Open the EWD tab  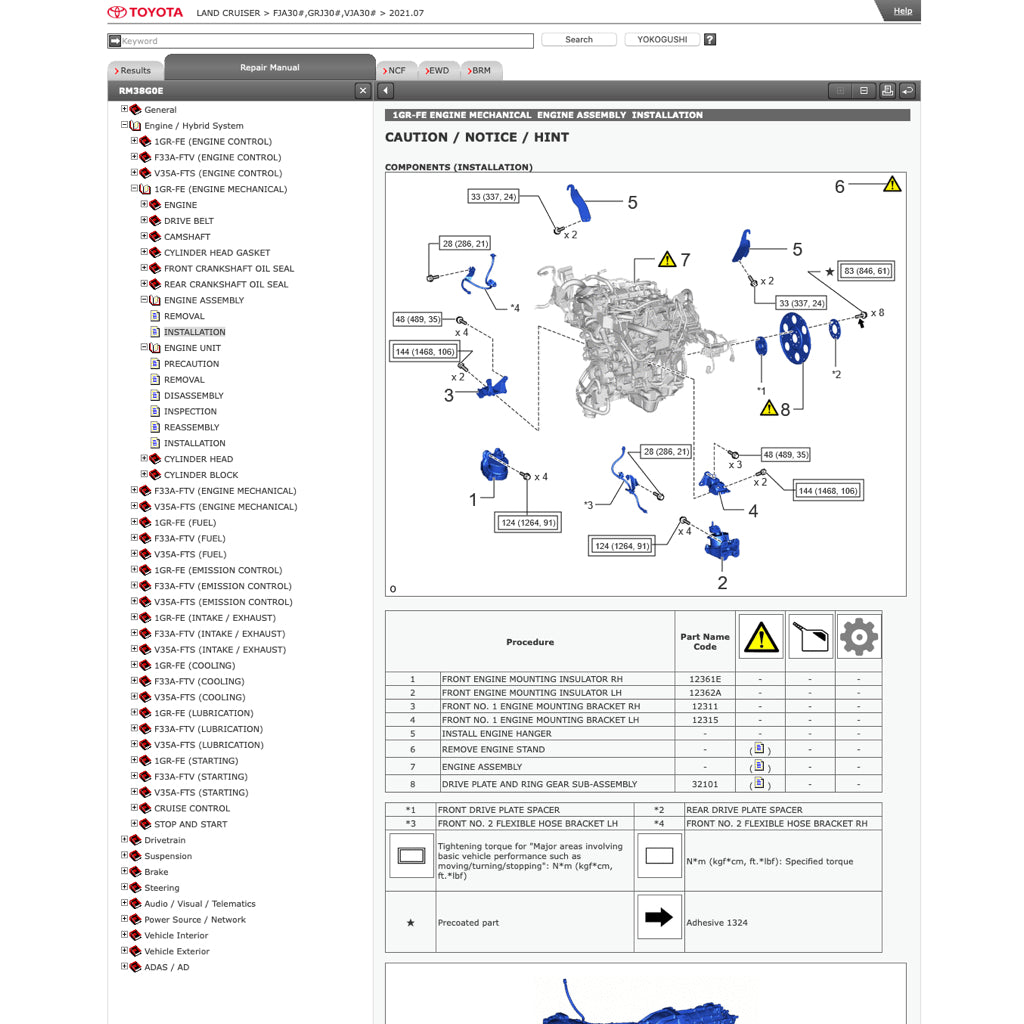coord(439,71)
